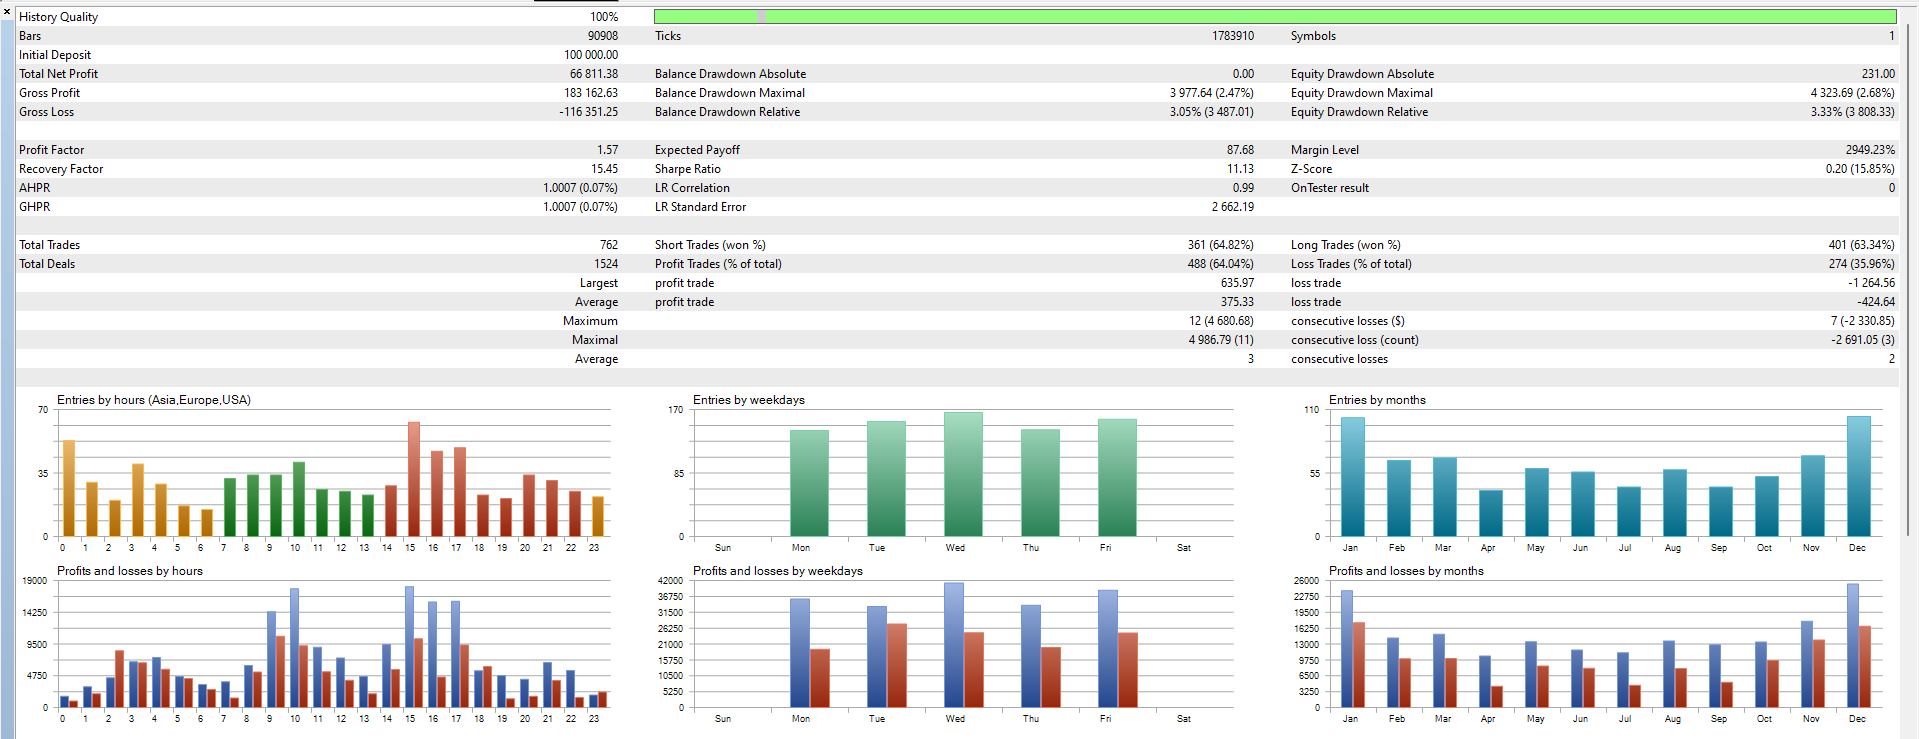Select the LR Correlation value 0.99

point(1243,188)
